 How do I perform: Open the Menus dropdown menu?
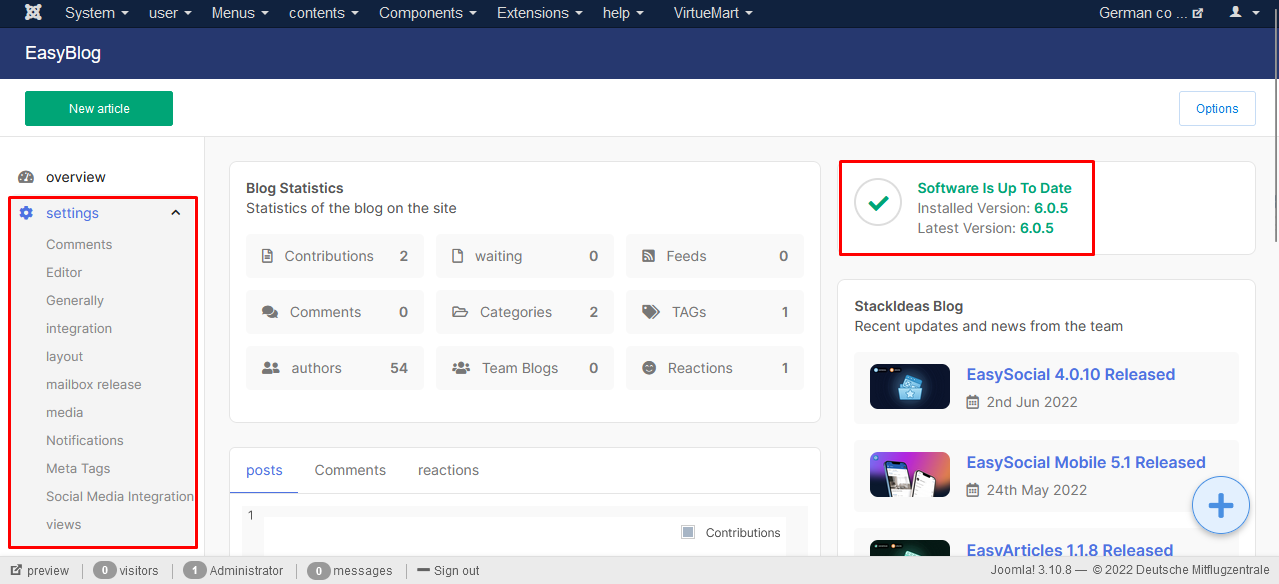coord(240,13)
